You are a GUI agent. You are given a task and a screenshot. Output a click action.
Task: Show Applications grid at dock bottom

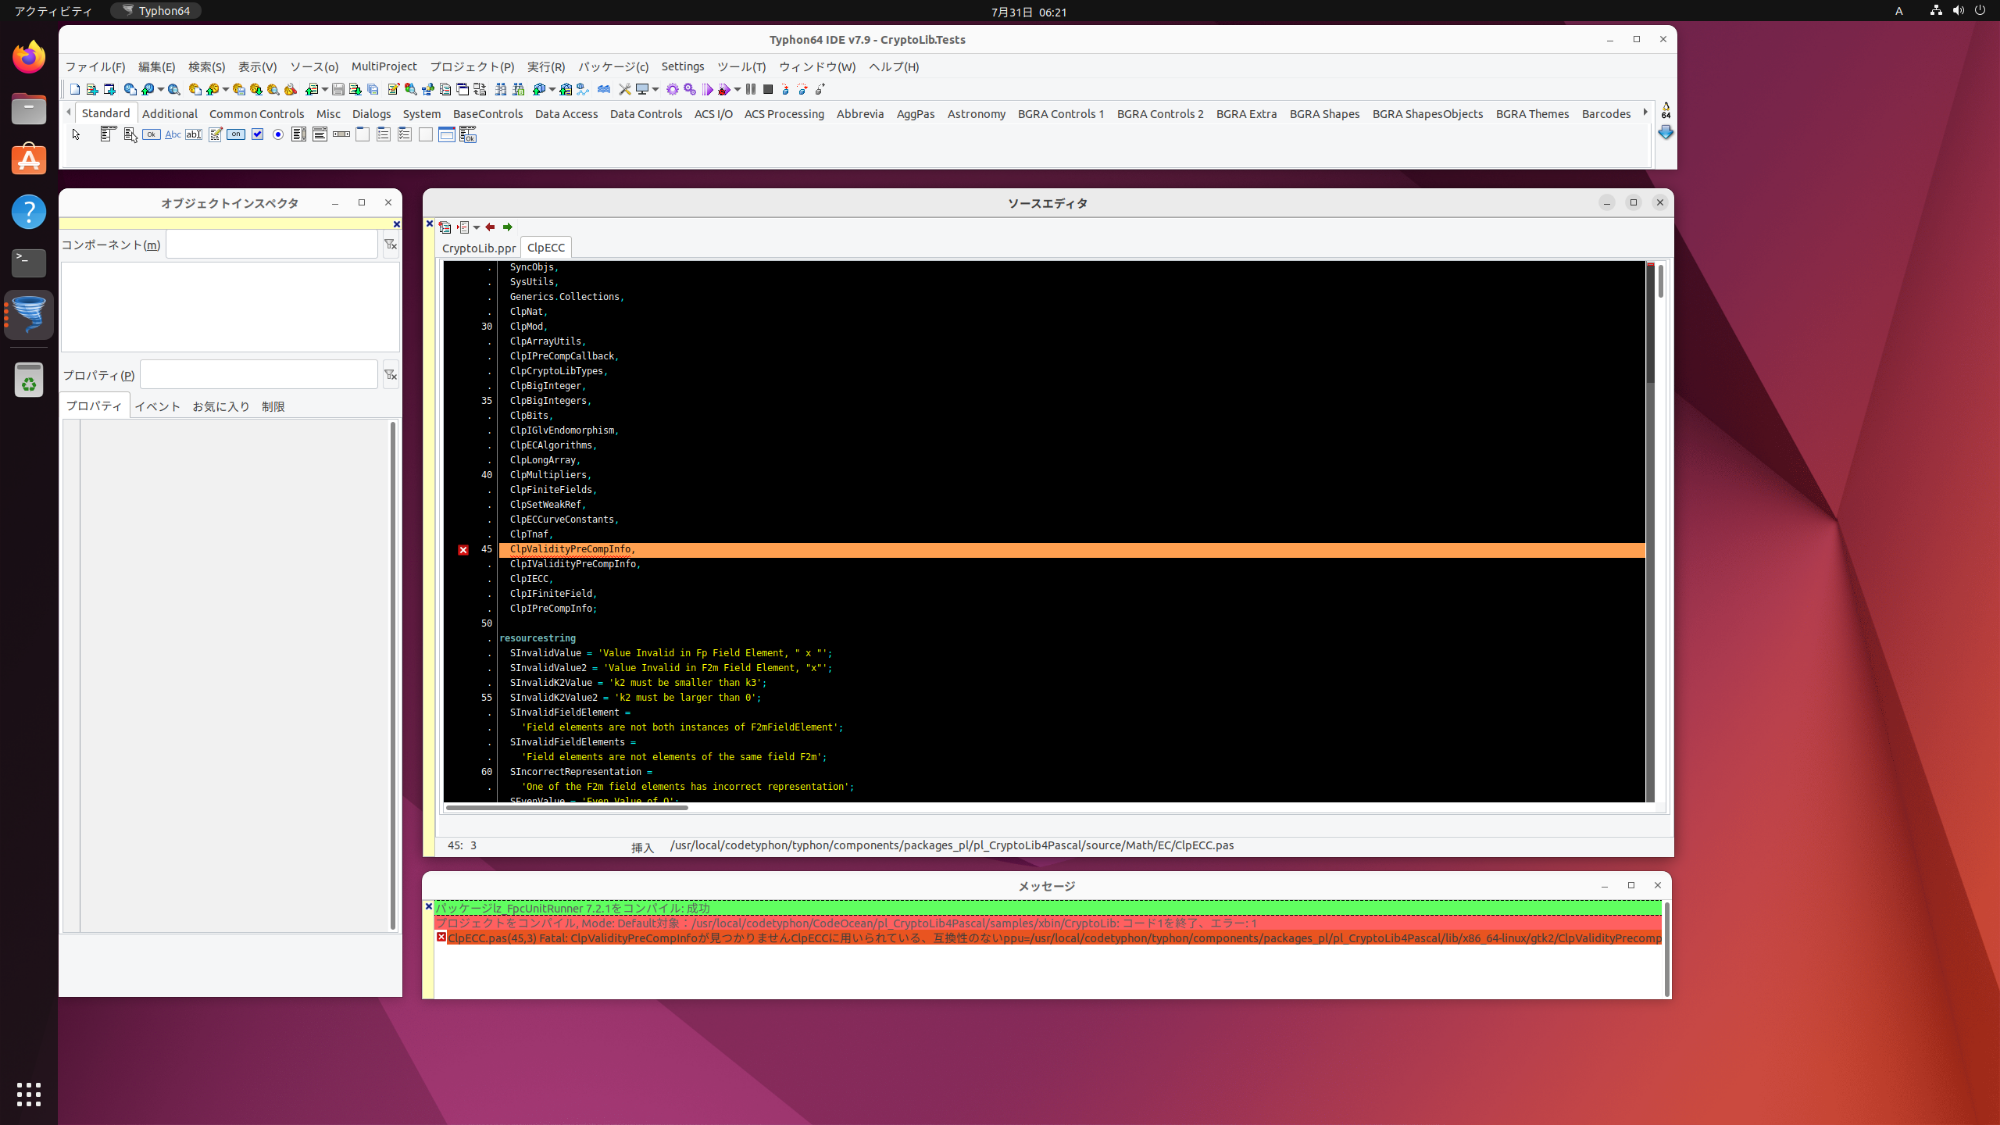coord(29,1094)
